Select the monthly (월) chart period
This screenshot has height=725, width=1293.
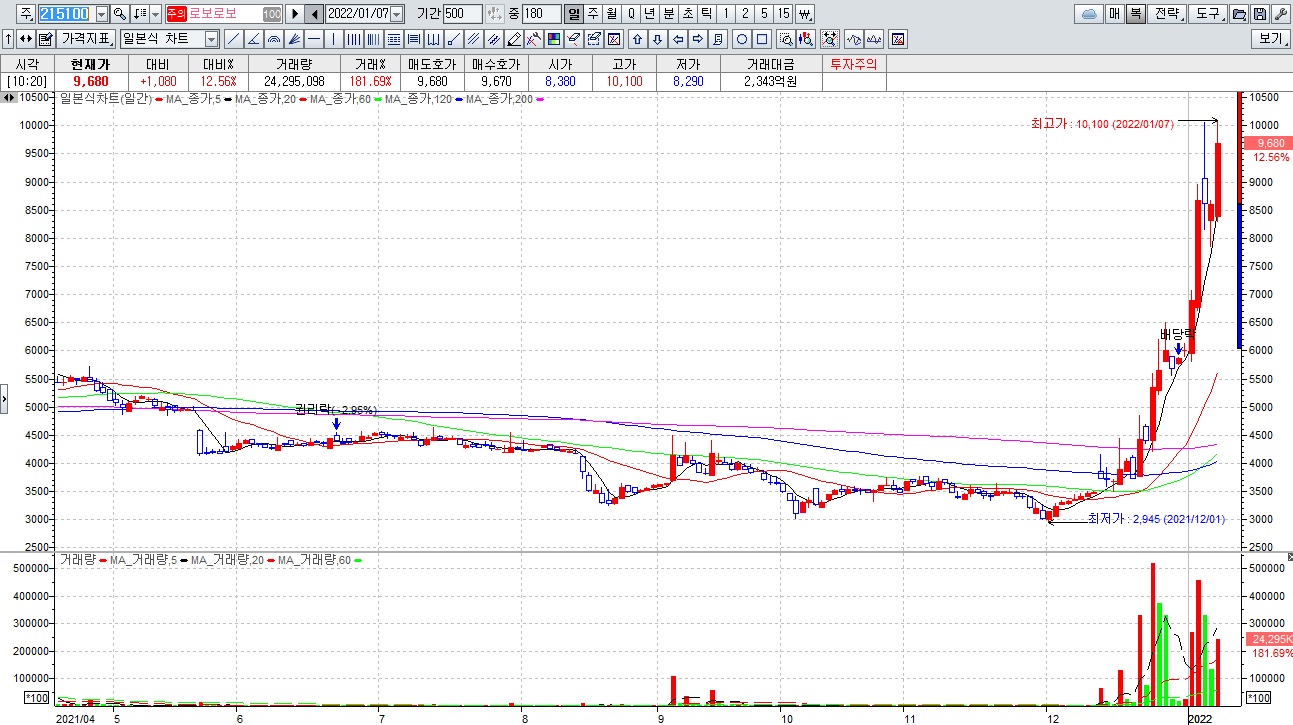pos(612,14)
